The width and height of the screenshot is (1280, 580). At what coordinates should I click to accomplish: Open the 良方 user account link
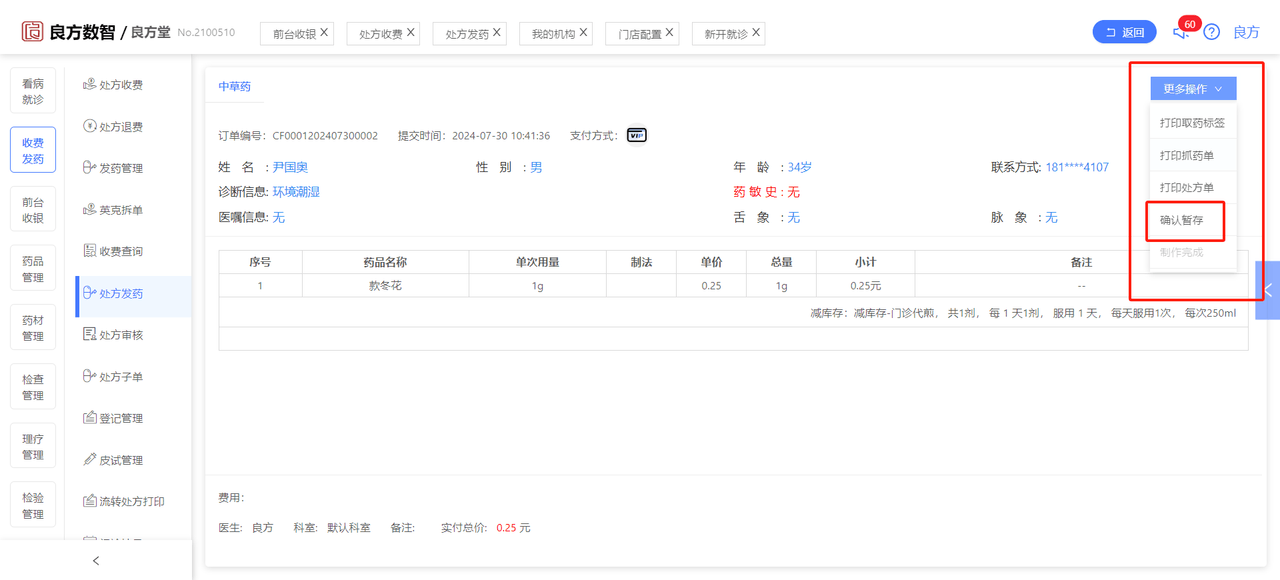tap(1246, 32)
